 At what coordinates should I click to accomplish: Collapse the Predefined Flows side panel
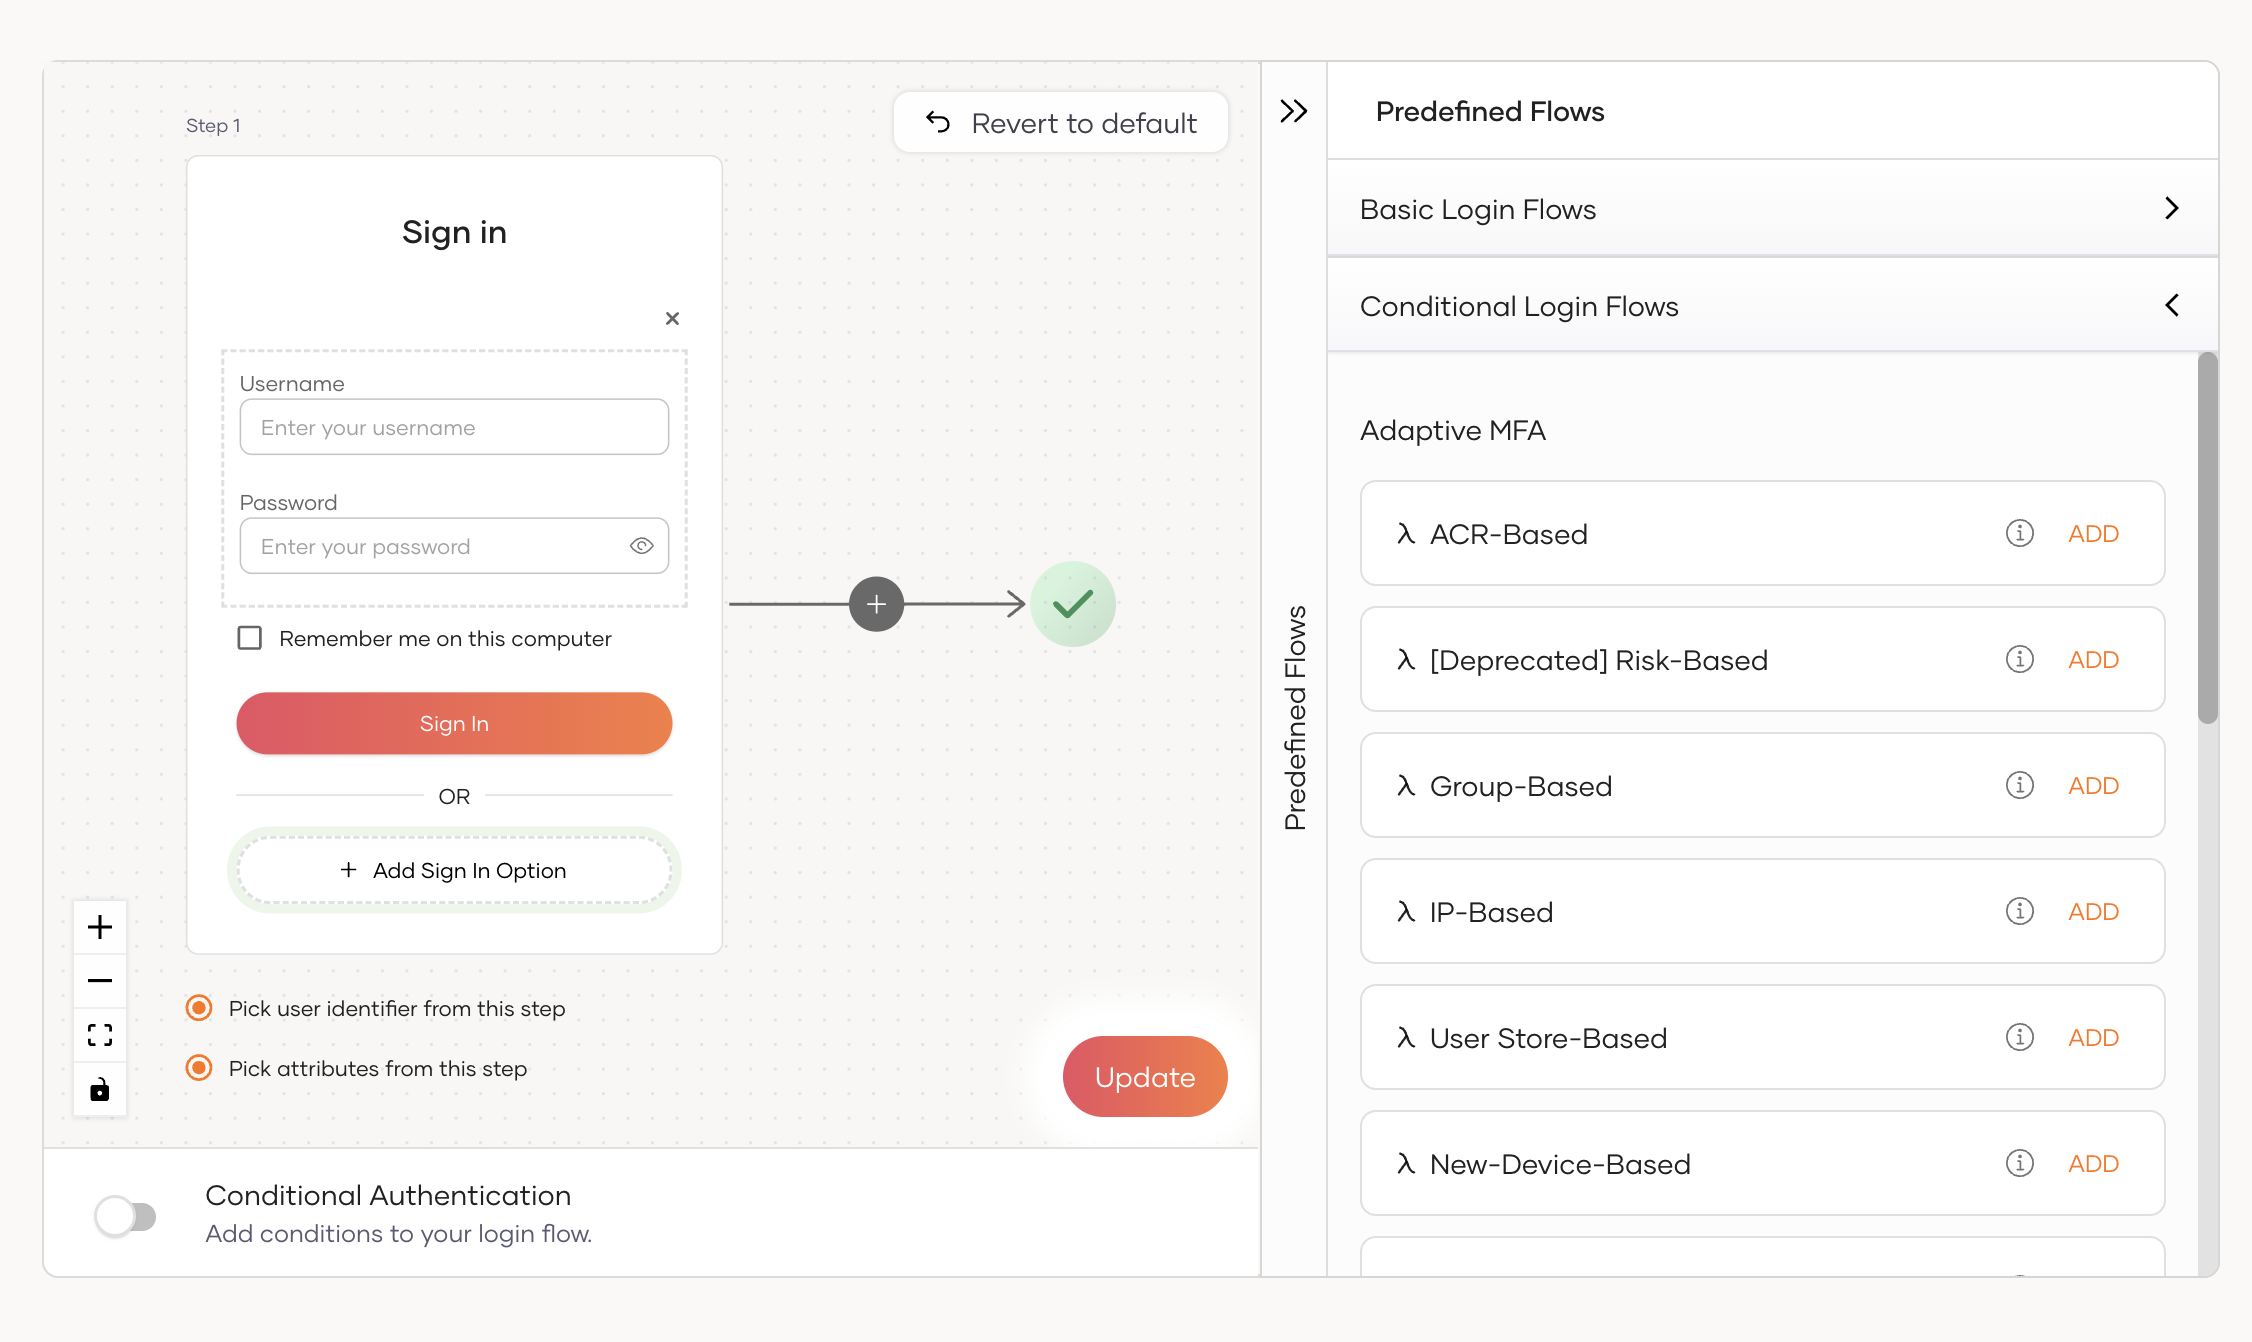click(x=1293, y=111)
